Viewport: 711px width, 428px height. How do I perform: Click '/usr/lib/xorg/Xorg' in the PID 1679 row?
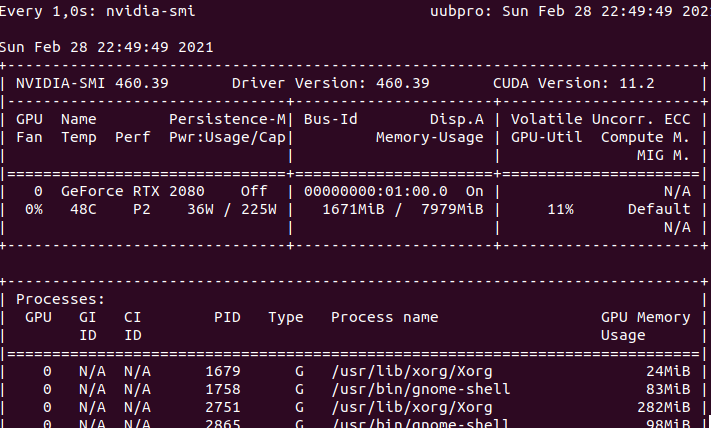(412, 372)
